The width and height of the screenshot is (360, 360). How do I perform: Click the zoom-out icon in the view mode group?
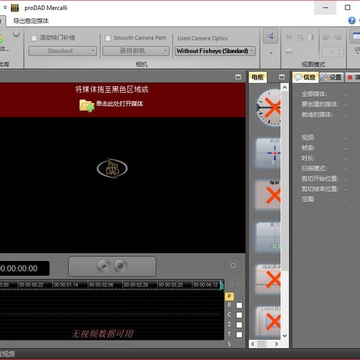coord(327,37)
